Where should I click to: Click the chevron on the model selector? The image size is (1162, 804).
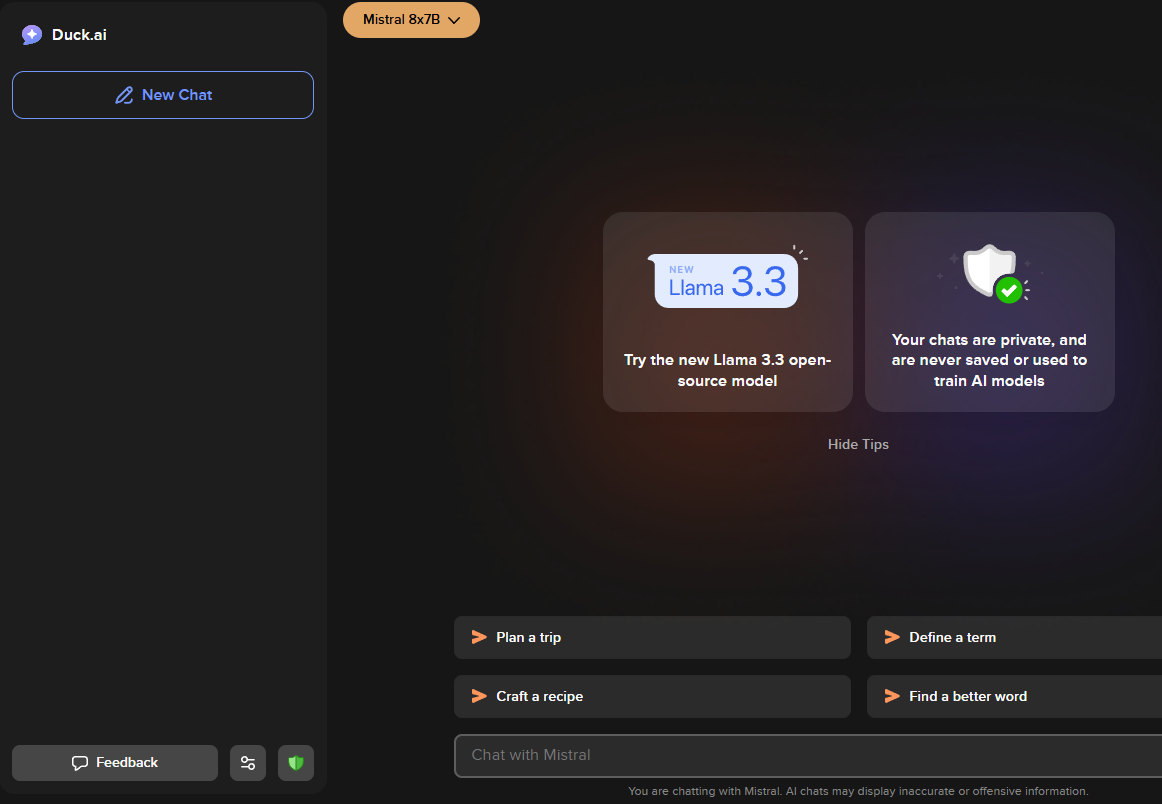pos(454,20)
